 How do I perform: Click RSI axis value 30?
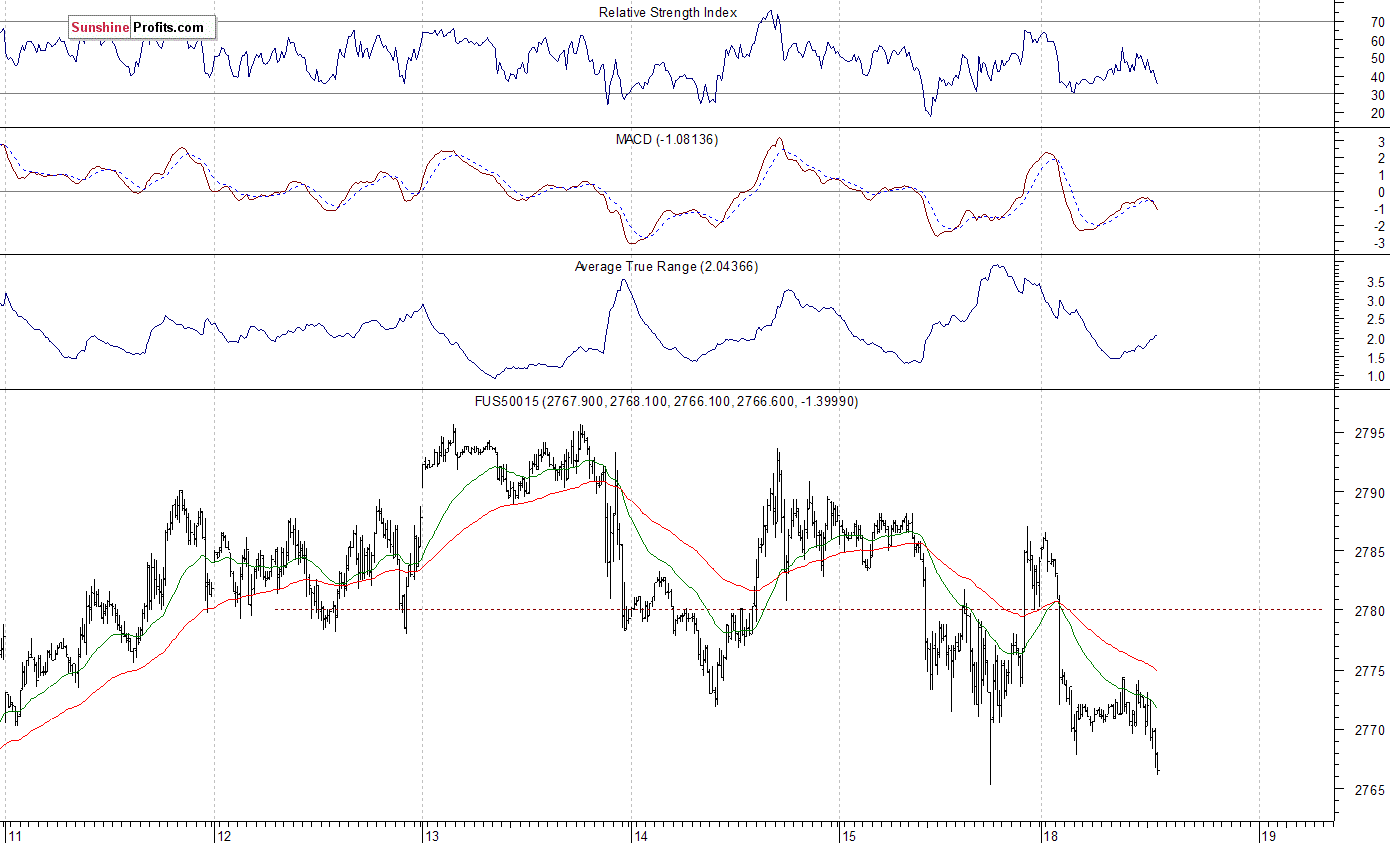[x=1378, y=94]
